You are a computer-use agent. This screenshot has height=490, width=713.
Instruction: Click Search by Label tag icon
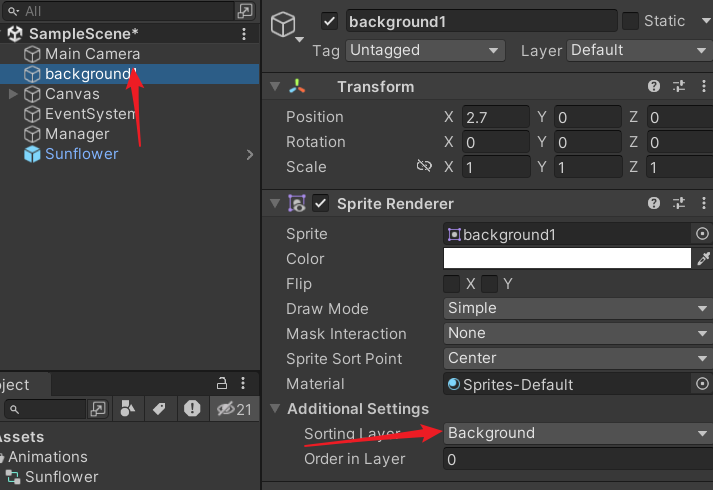tap(159, 409)
